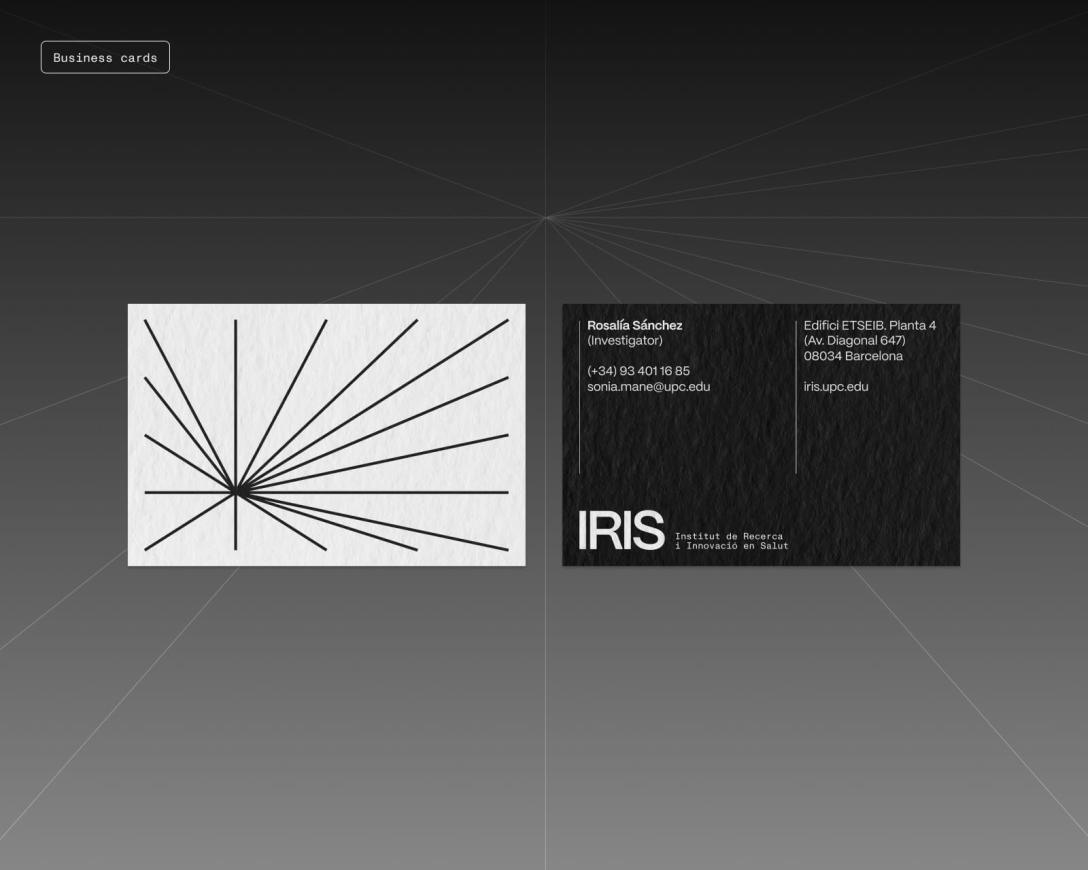Screen dimensions: 1088x870
Task: Click the Edifici ETSEIB. Planta 4 address line
Action: pos(869,326)
